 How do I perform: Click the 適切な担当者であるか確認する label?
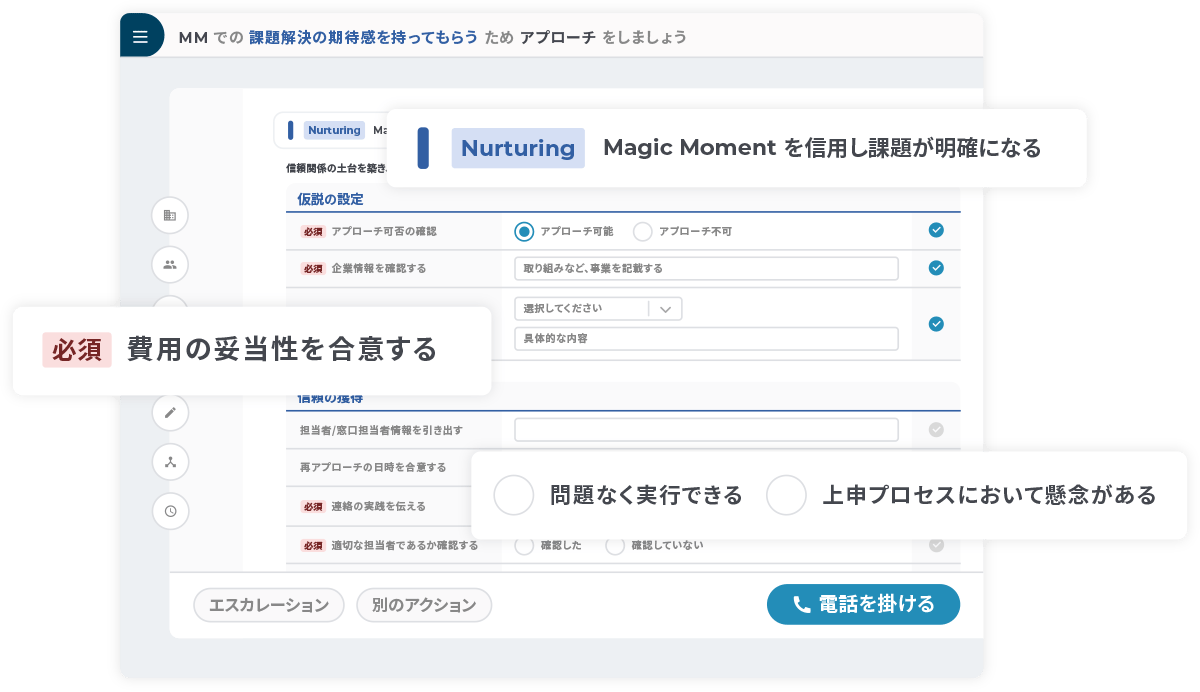point(404,545)
